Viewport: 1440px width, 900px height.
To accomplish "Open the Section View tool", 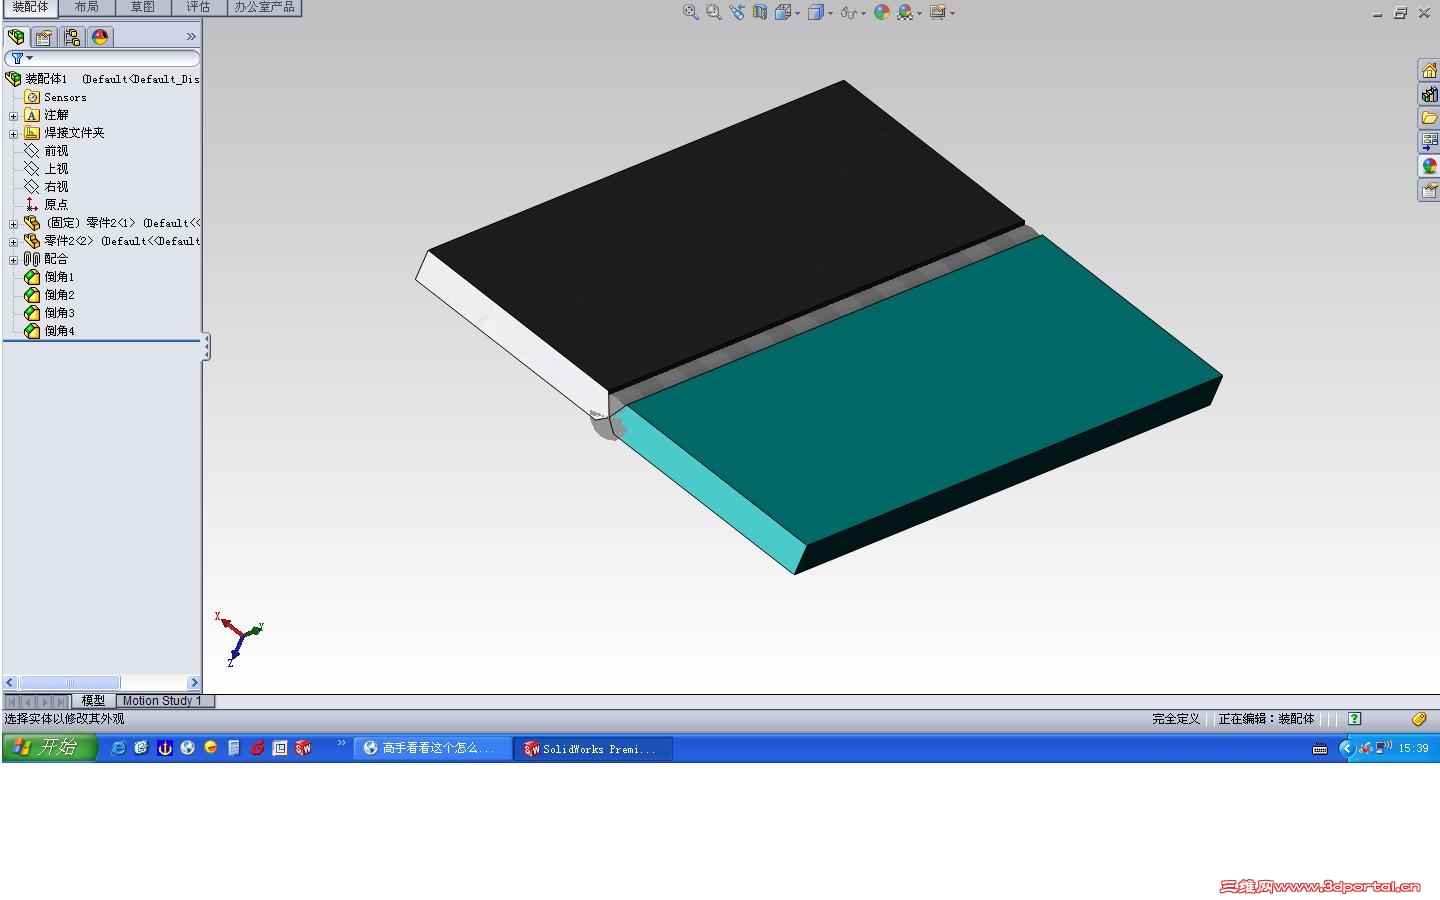I will 760,12.
